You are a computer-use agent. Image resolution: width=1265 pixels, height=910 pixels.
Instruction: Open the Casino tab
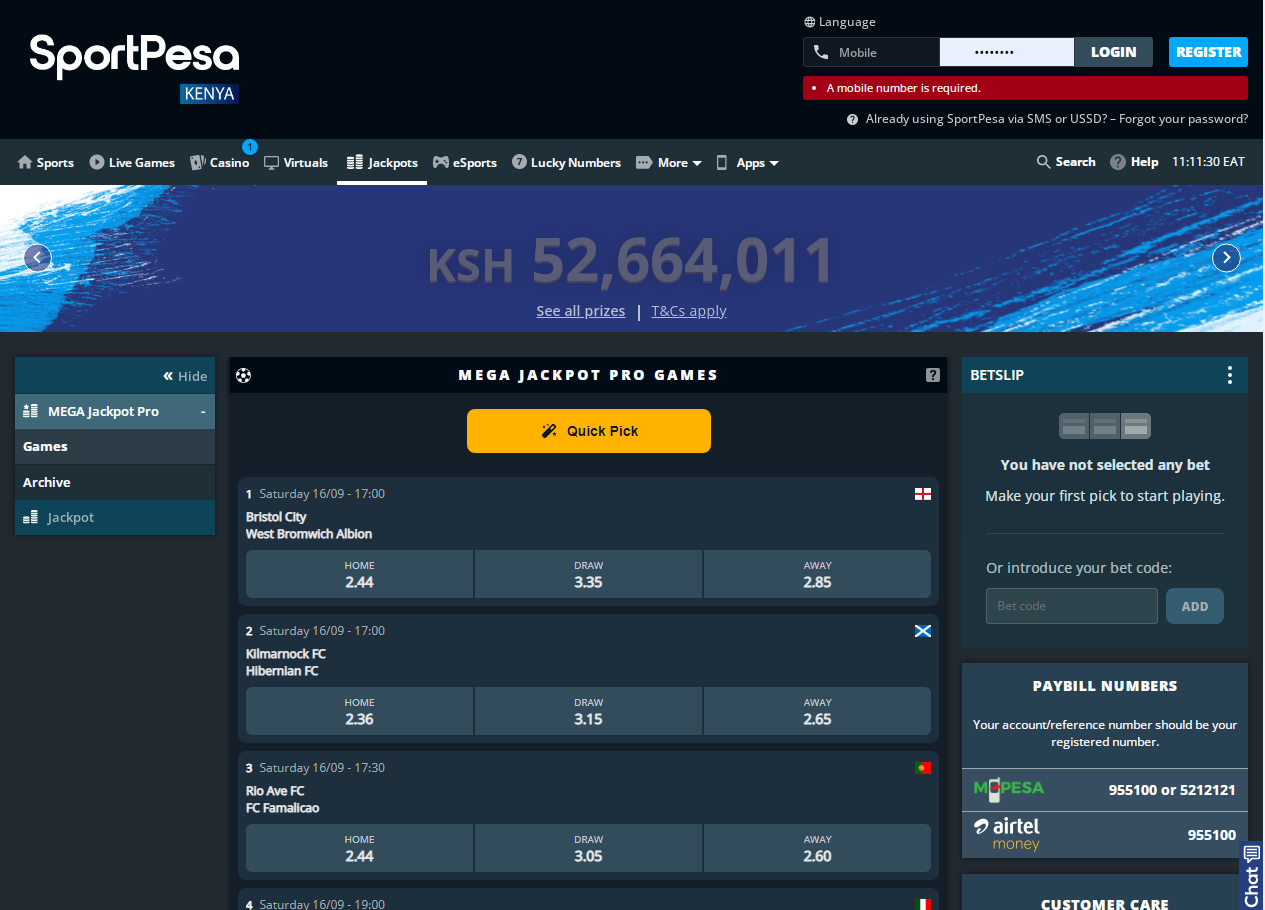coord(220,162)
